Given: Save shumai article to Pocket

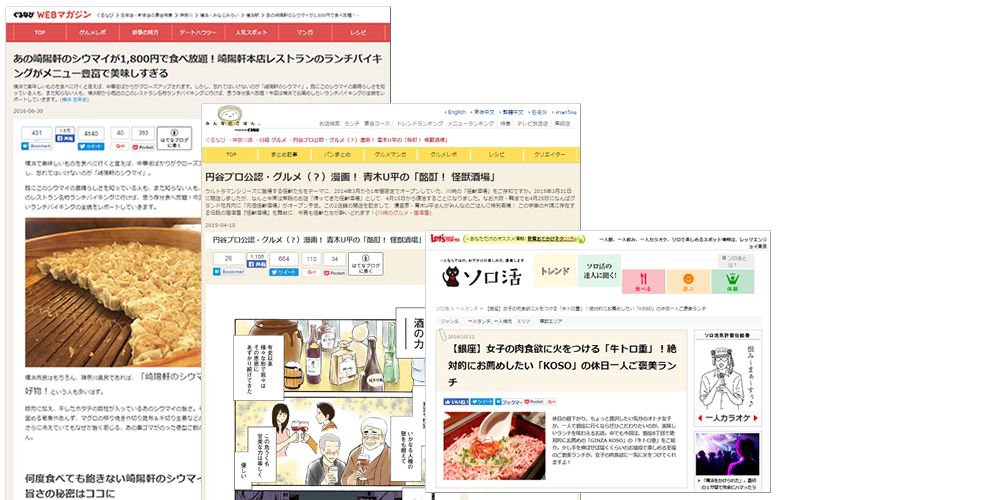Looking at the screenshot, I should tap(143, 146).
